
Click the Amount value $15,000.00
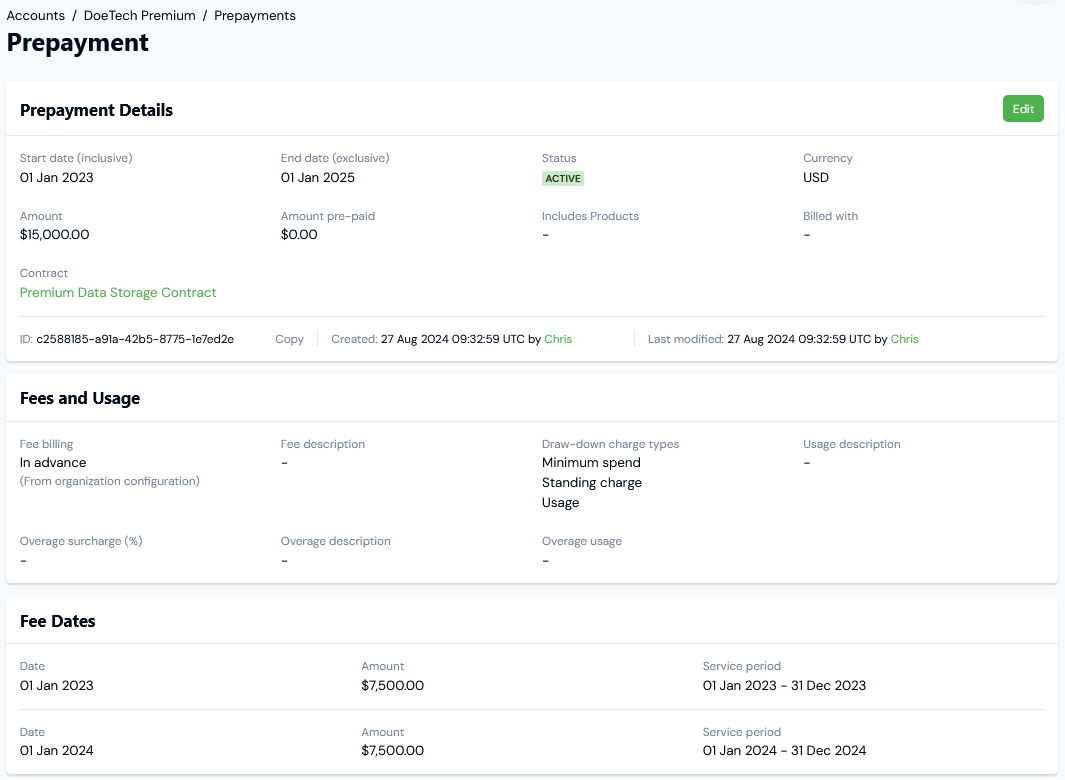[54, 234]
